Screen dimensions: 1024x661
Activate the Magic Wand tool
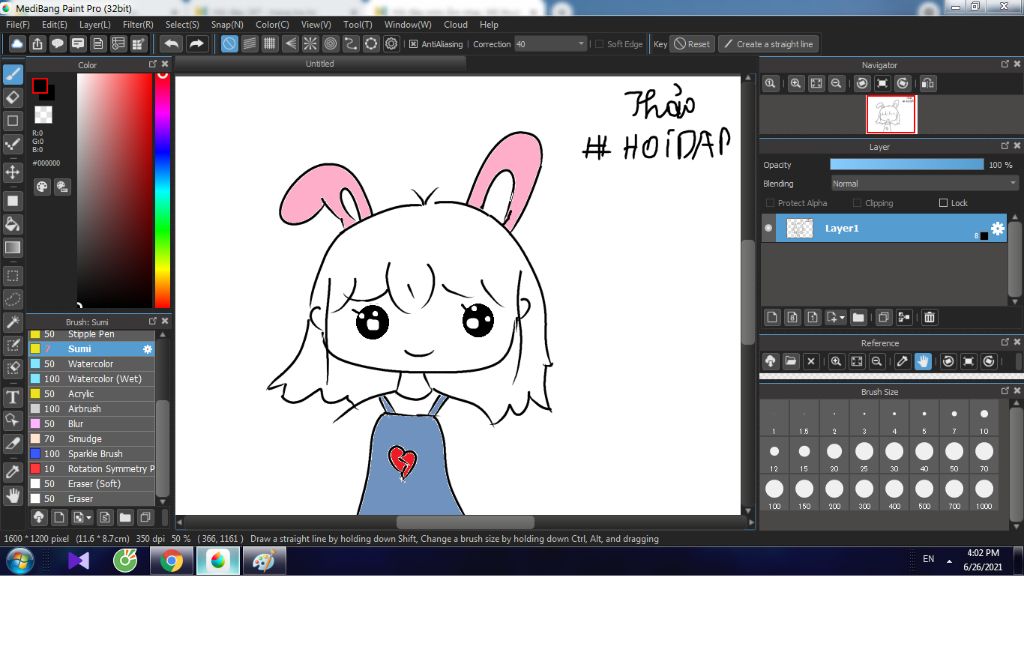12,322
